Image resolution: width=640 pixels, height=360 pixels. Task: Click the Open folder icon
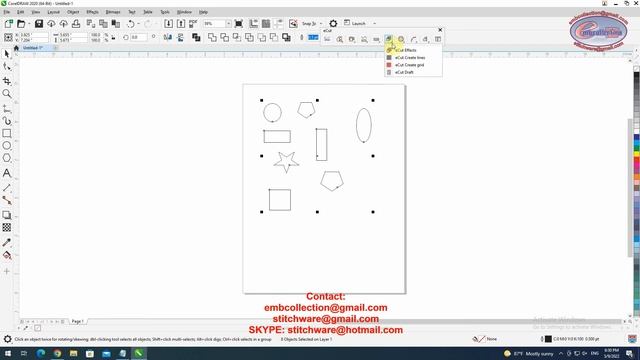(x=21, y=24)
